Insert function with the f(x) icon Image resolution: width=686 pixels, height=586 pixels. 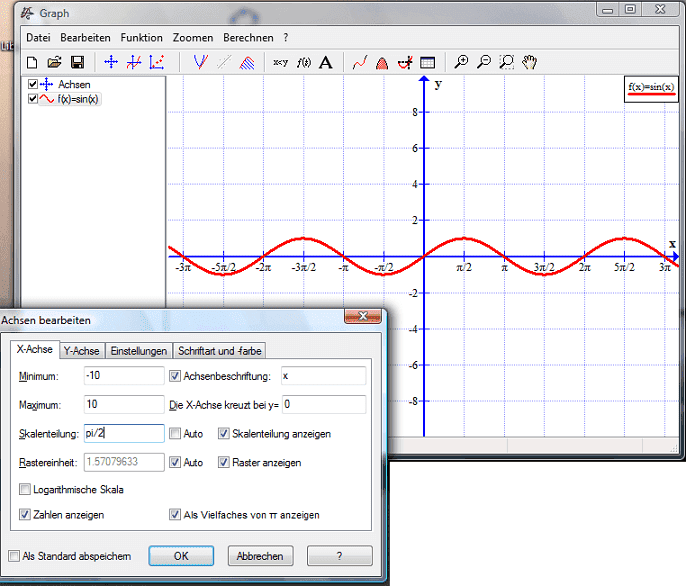304,62
